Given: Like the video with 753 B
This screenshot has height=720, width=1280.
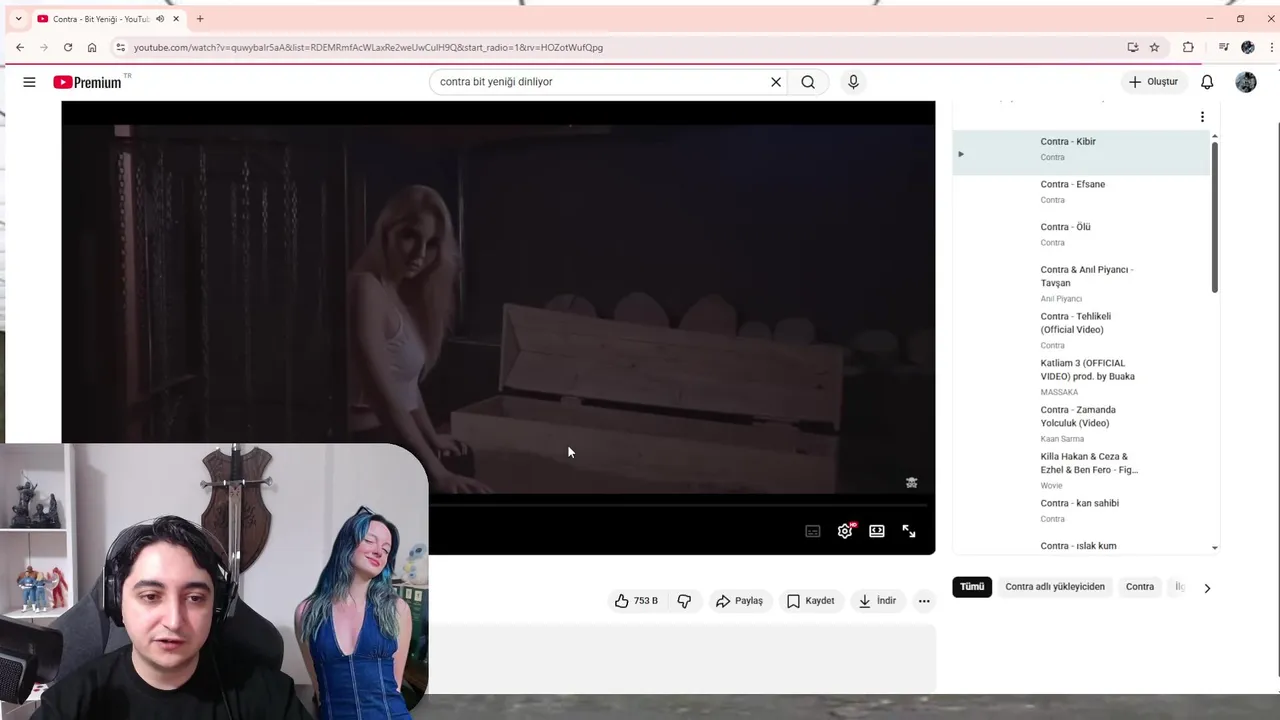Looking at the screenshot, I should click(636, 601).
